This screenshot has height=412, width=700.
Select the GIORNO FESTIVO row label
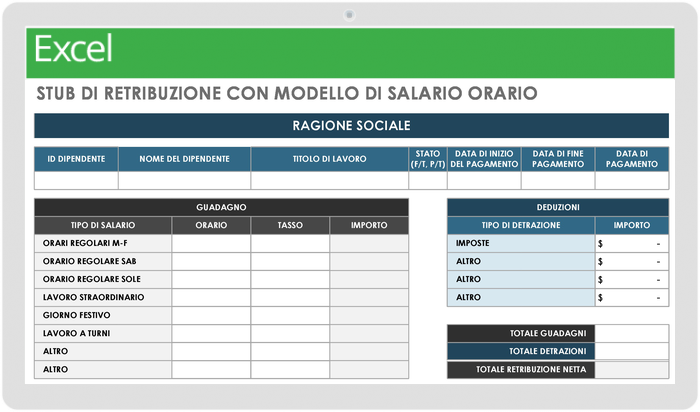click(x=103, y=315)
